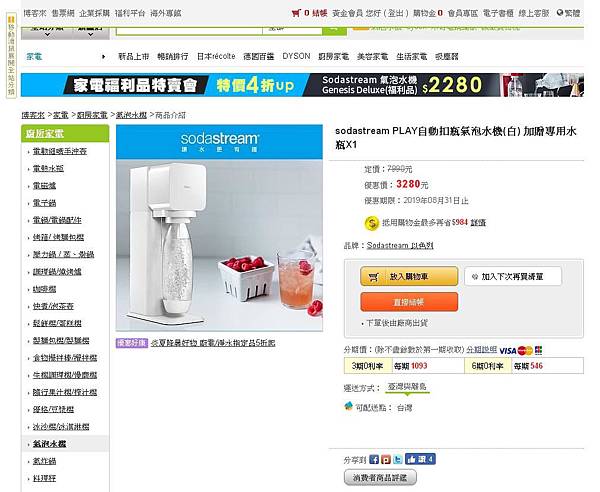The height and width of the screenshot is (492, 600).
Task: Share product via Plurk icon
Action: 386,459
